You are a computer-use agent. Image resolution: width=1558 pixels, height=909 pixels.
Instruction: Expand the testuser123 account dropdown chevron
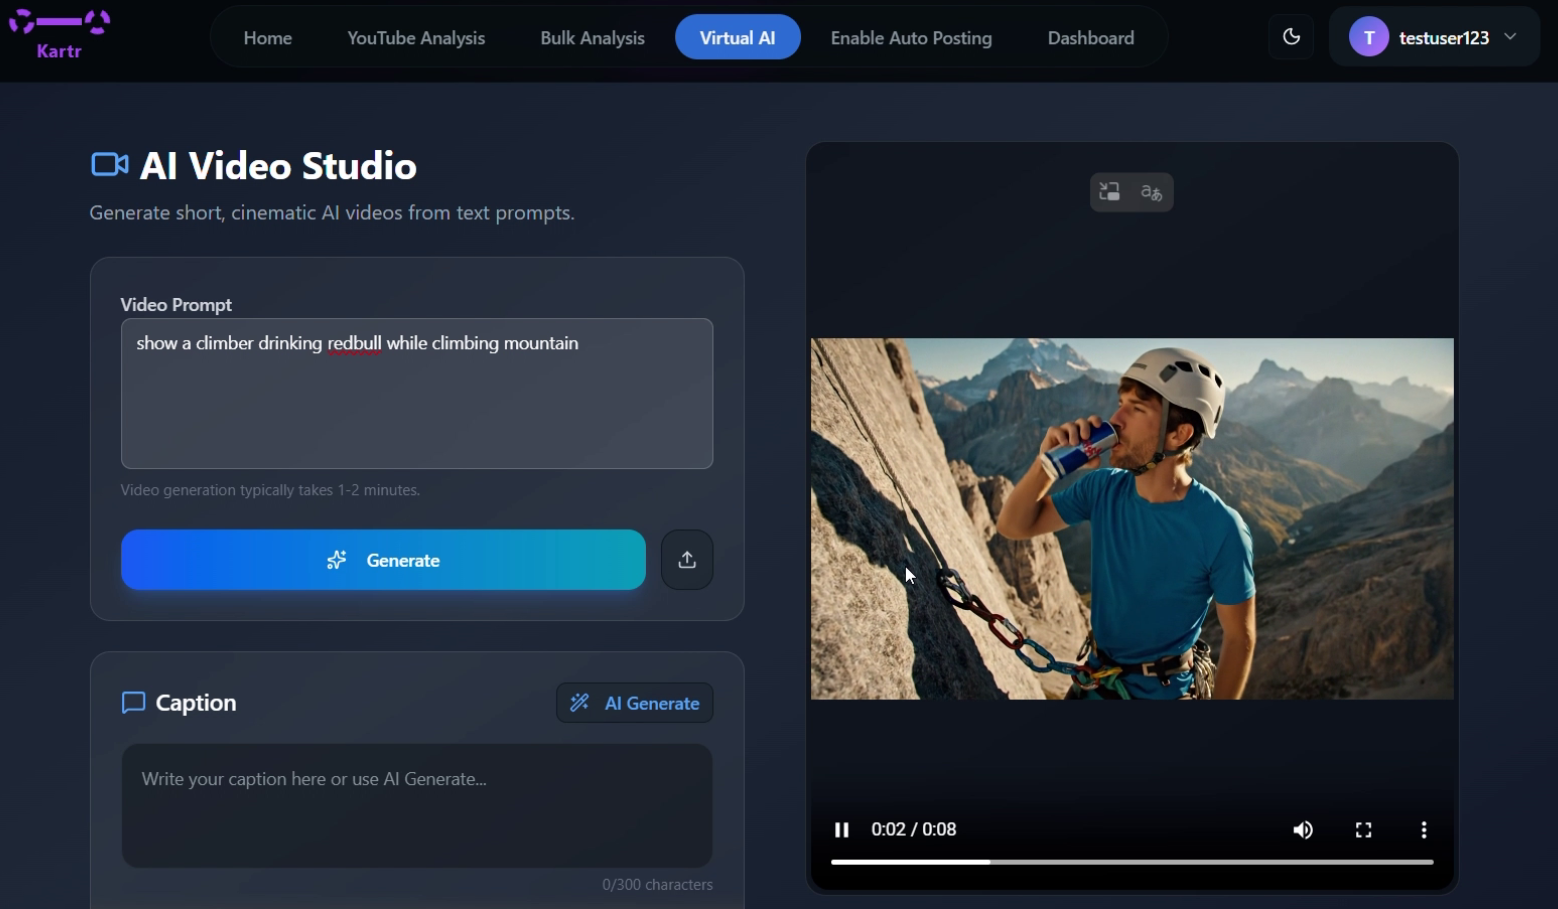pyautogui.click(x=1511, y=37)
